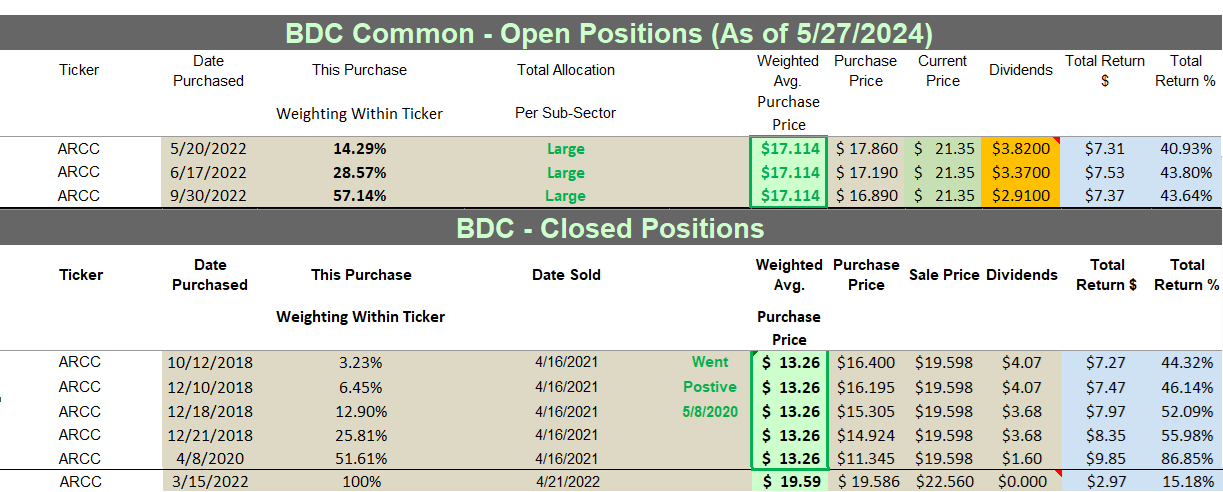Click the 14.29% weighting cell

pyautogui.click(x=360, y=149)
